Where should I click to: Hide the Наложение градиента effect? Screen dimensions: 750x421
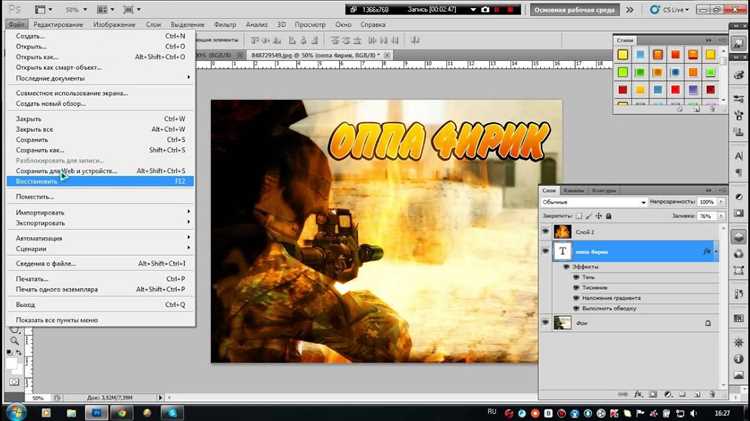tap(576, 298)
